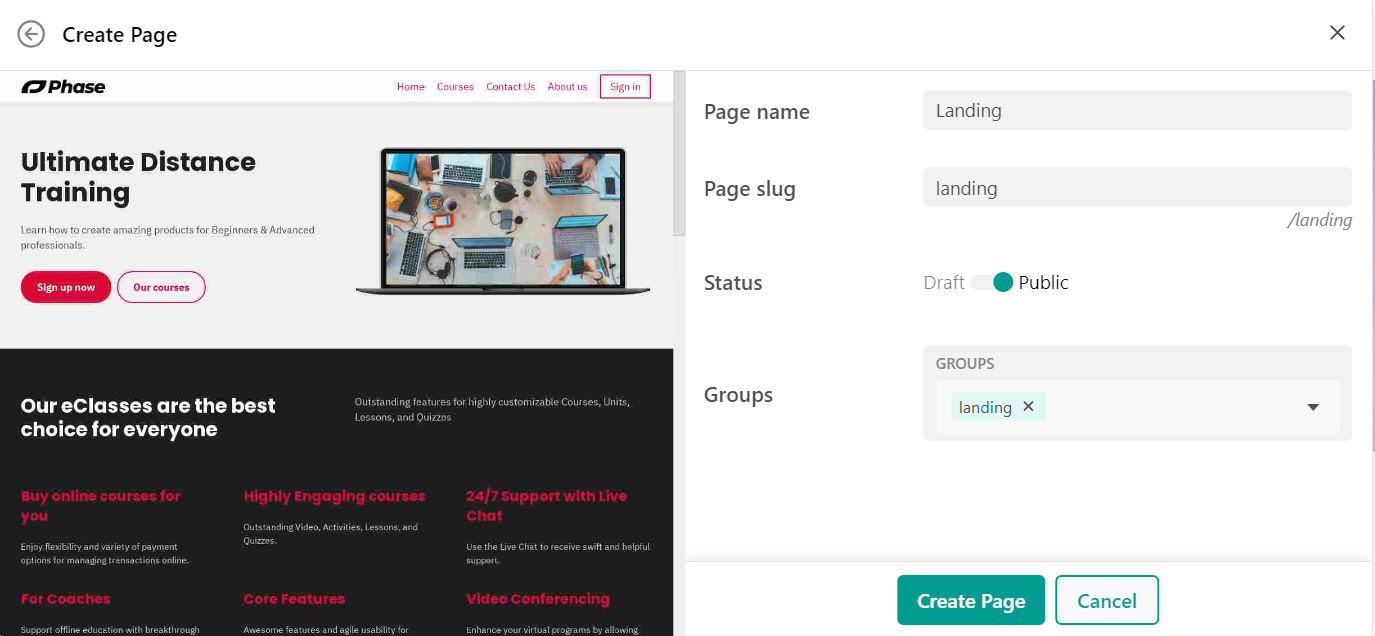Click the Sign up now button

point(66,287)
